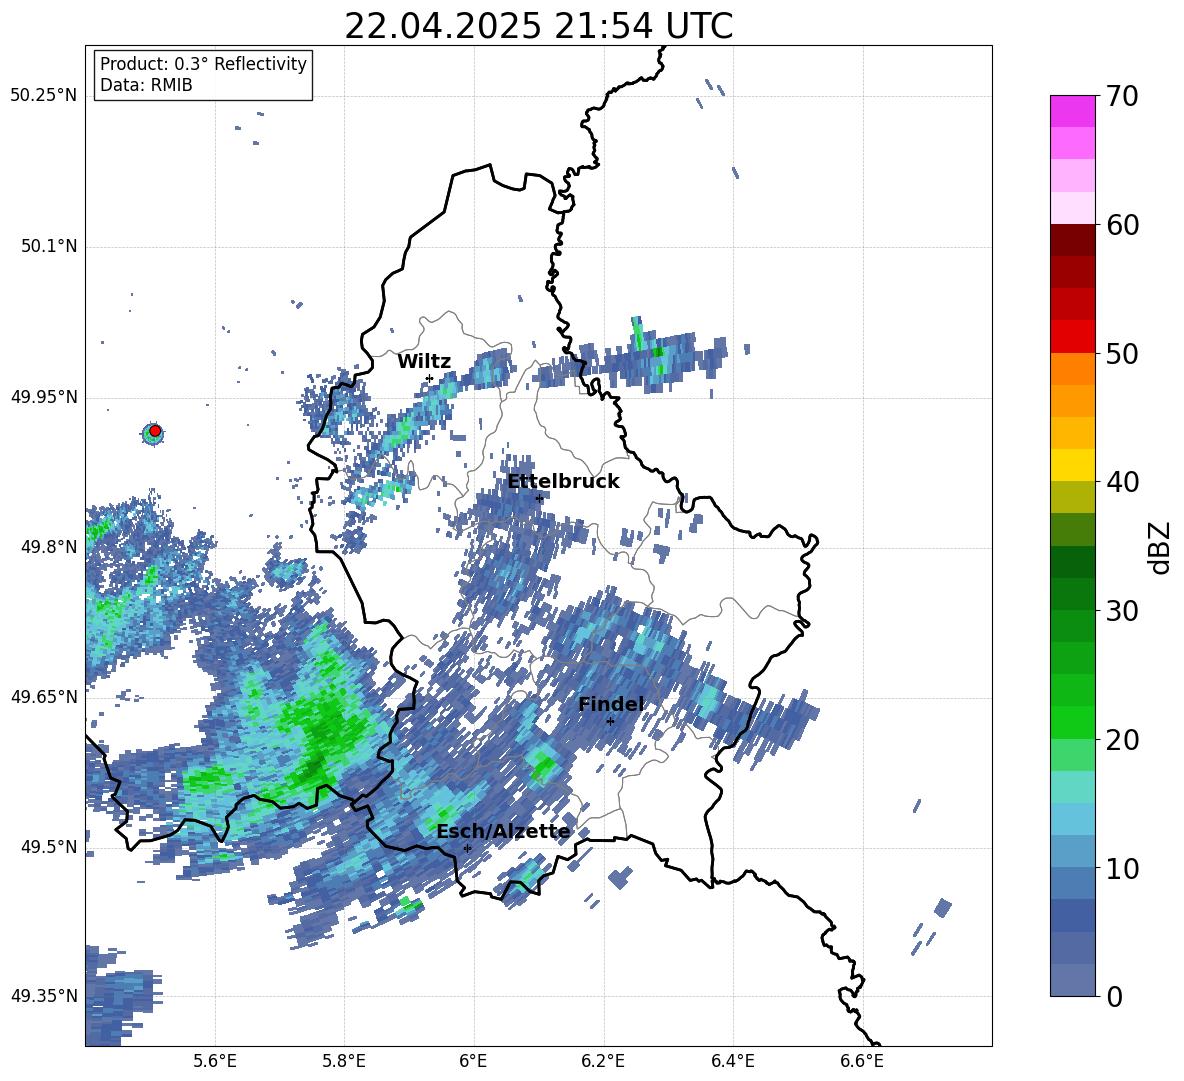Click the 50 value on the colorbar
Screen dimensions: 1184x1081
1122,353
